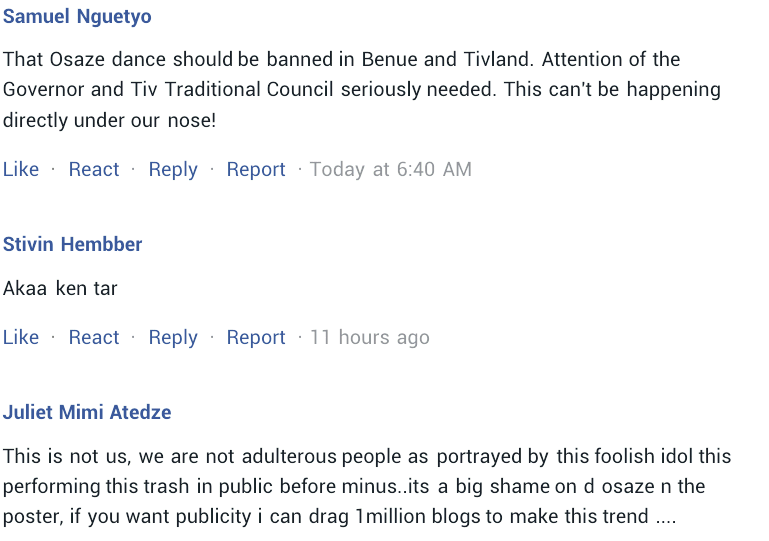Like Stivin Hembber's comment

(21, 337)
